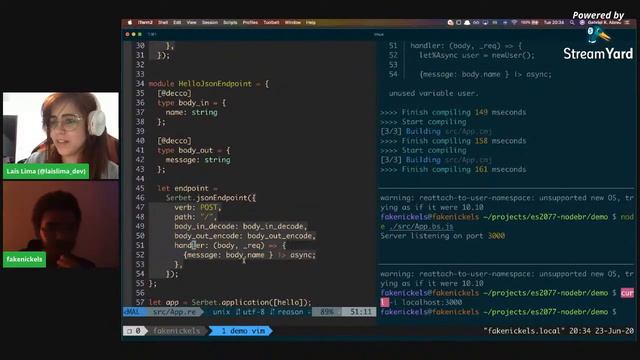
Task: Click 'handler: (body, _req)' on line 51
Action: 219,245
